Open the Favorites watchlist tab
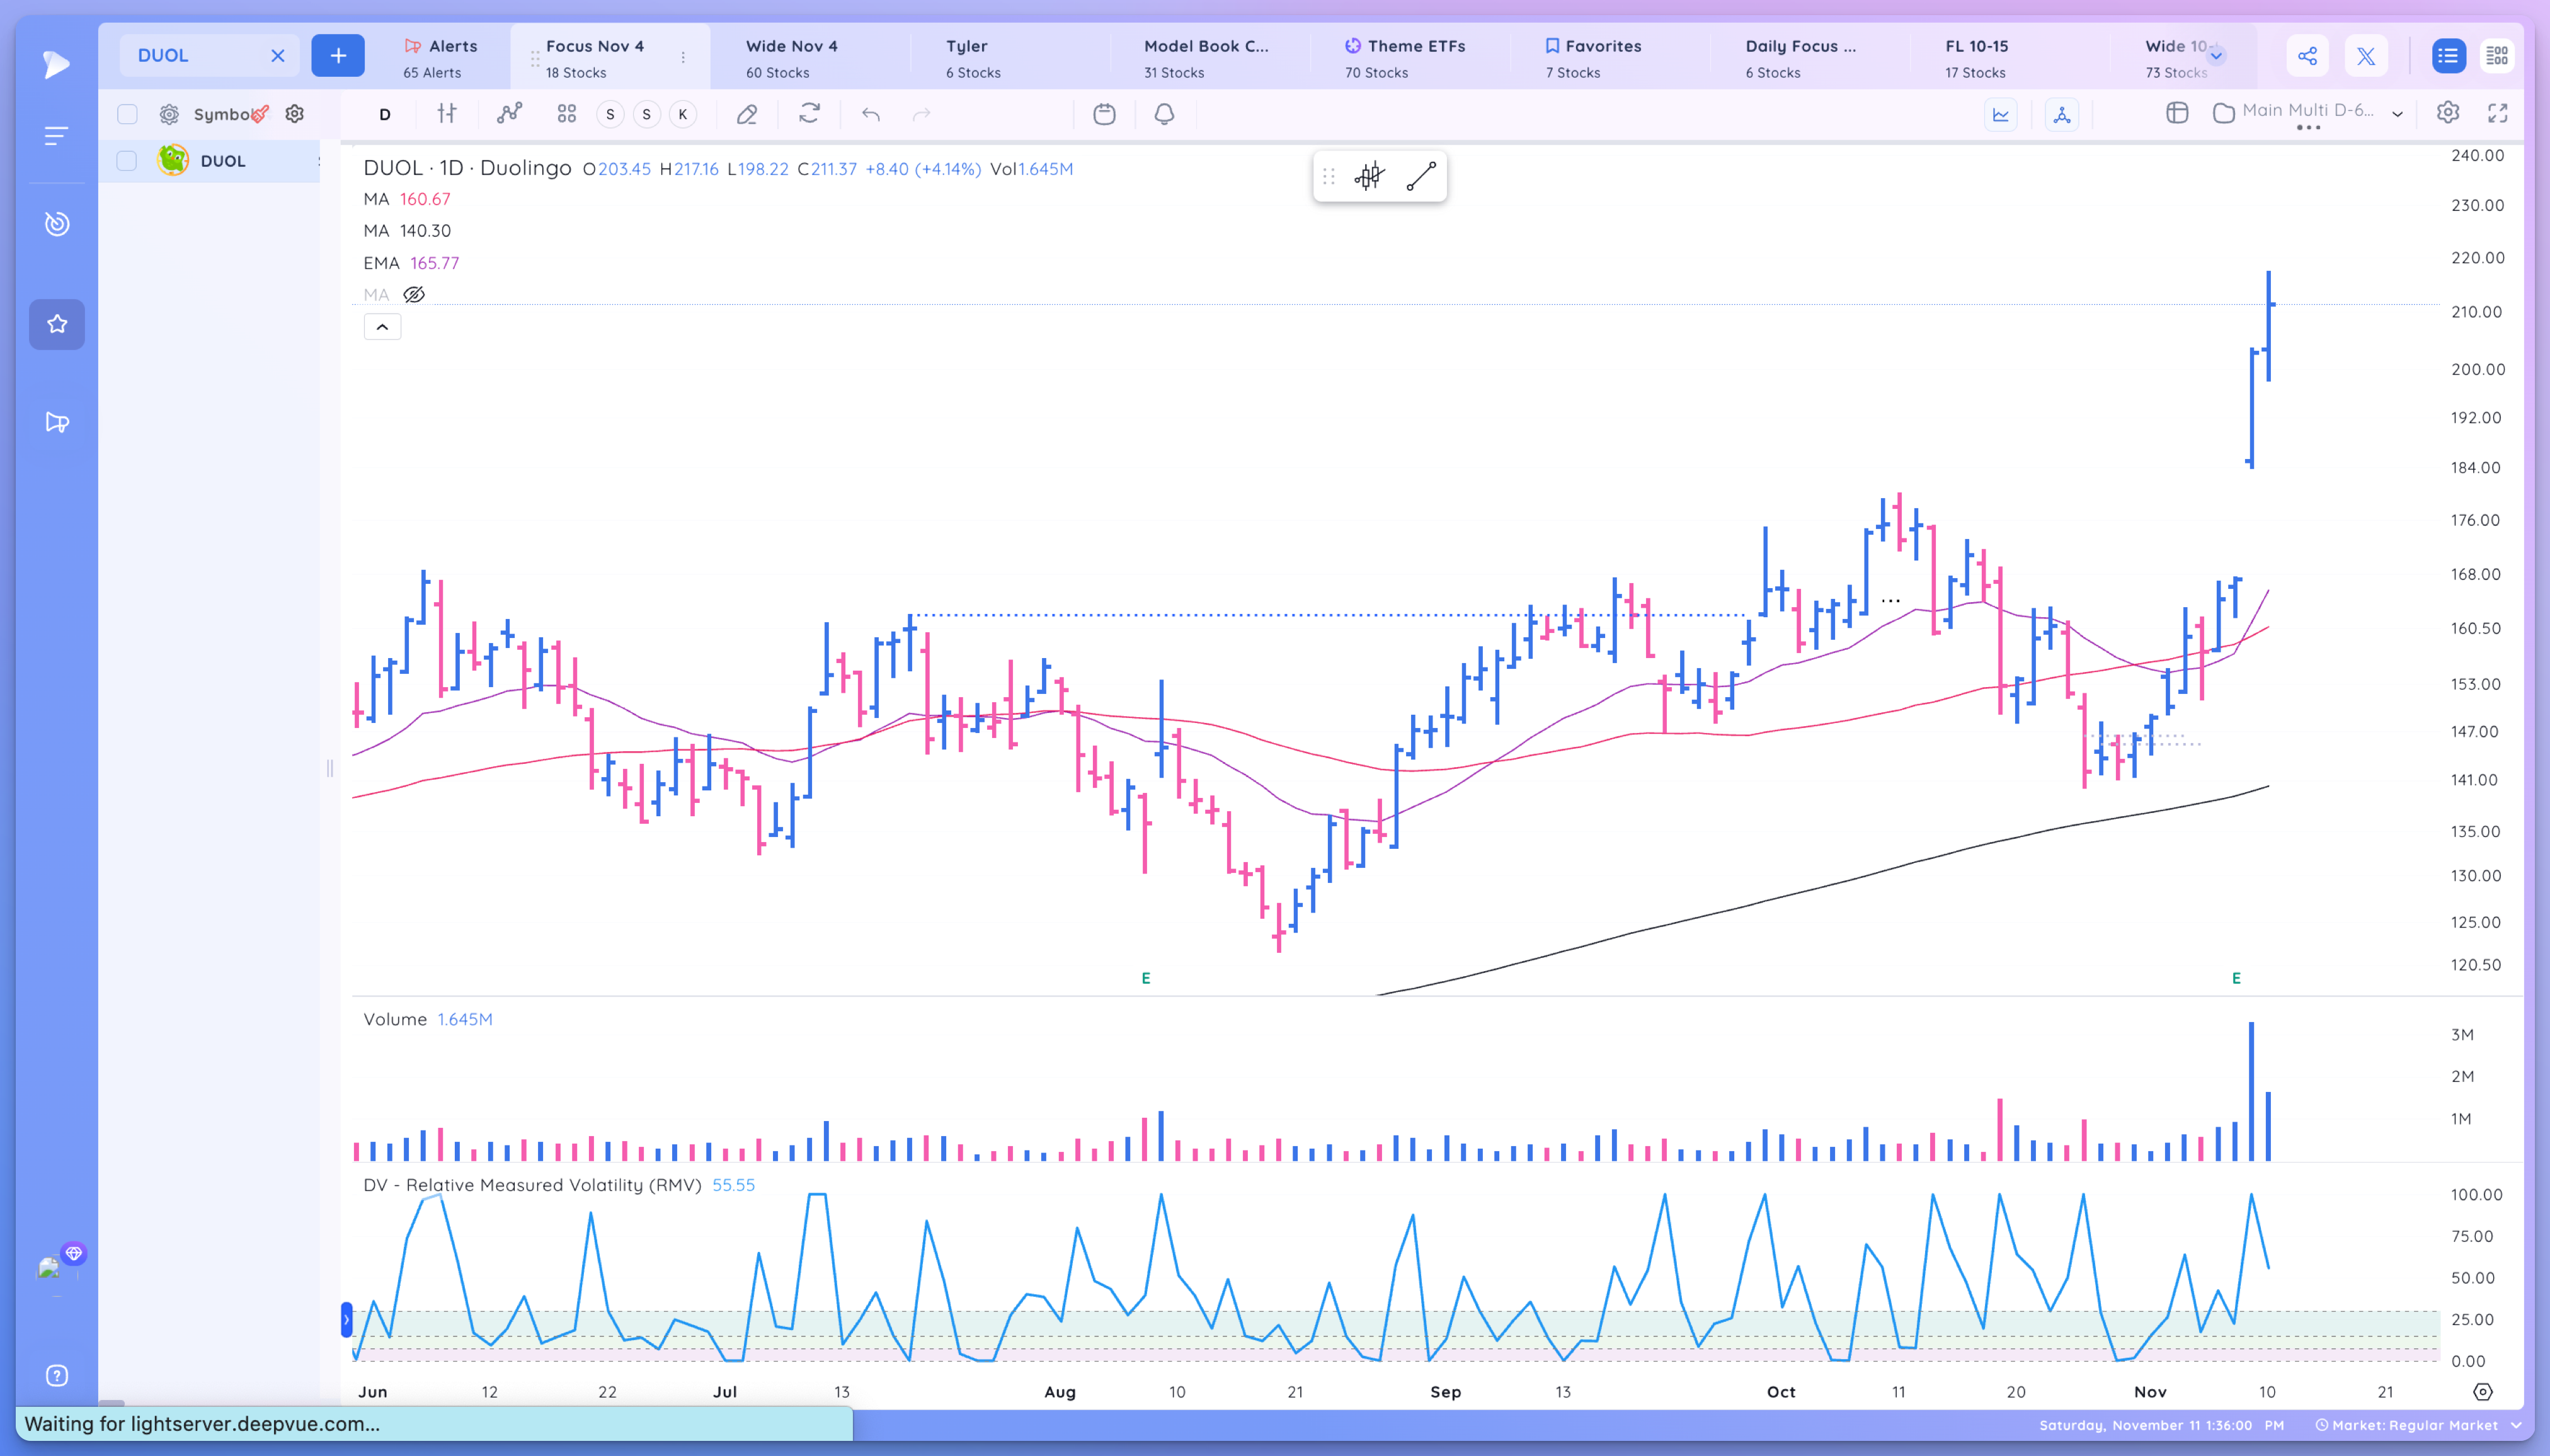This screenshot has height=1456, width=2550. pyautogui.click(x=1592, y=57)
